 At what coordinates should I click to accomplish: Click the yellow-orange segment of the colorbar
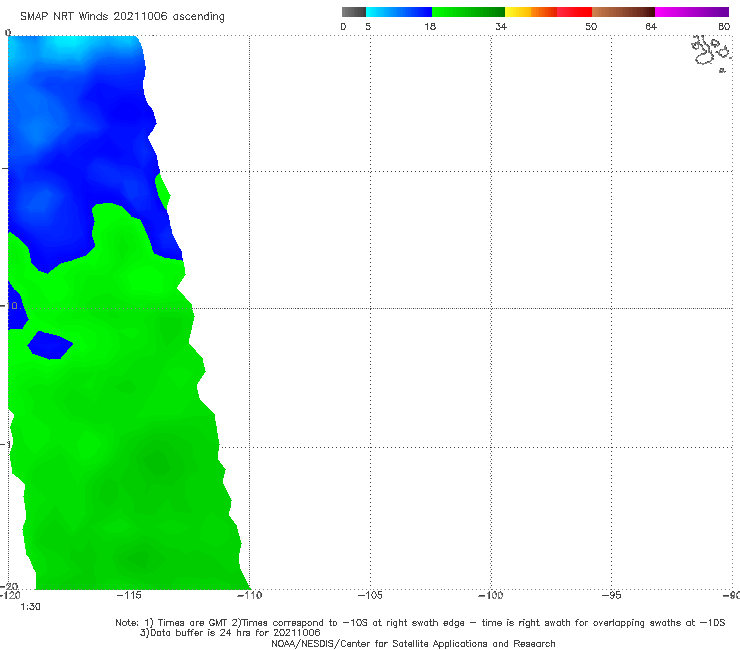pos(531,12)
